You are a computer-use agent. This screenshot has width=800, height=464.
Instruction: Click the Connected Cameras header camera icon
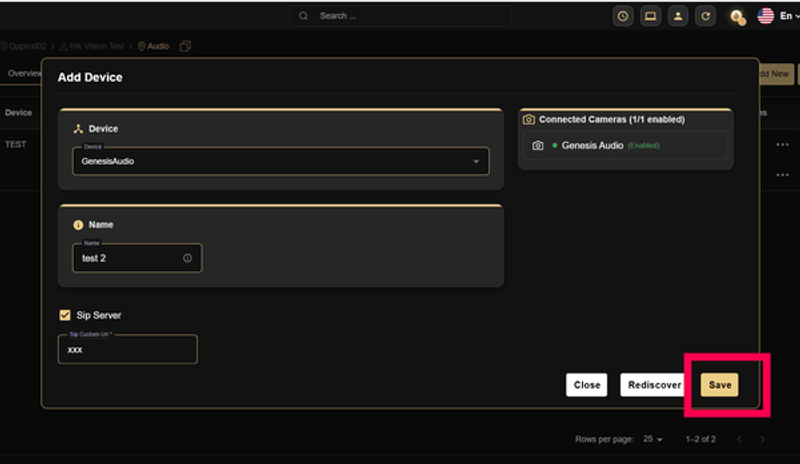[x=529, y=119]
